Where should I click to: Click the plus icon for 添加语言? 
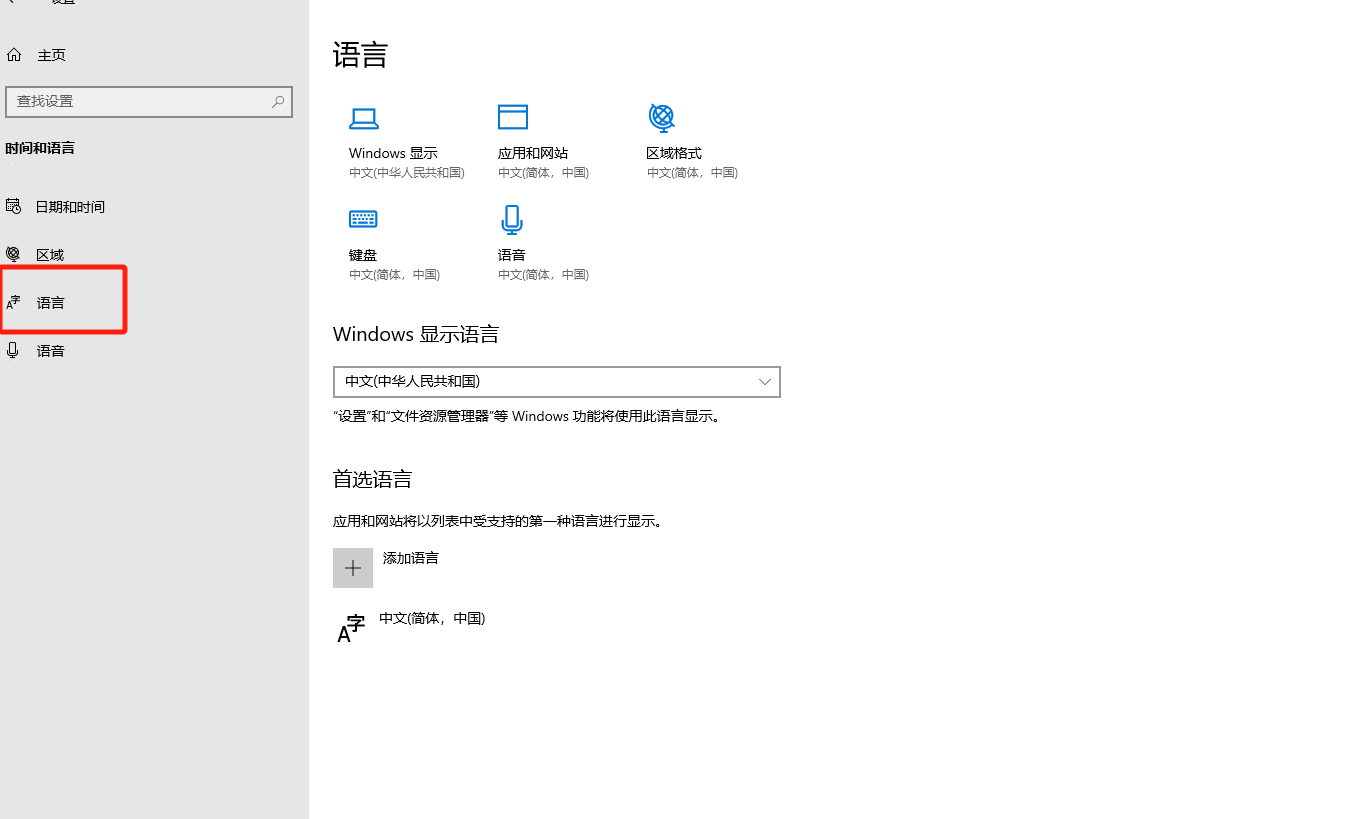(353, 568)
